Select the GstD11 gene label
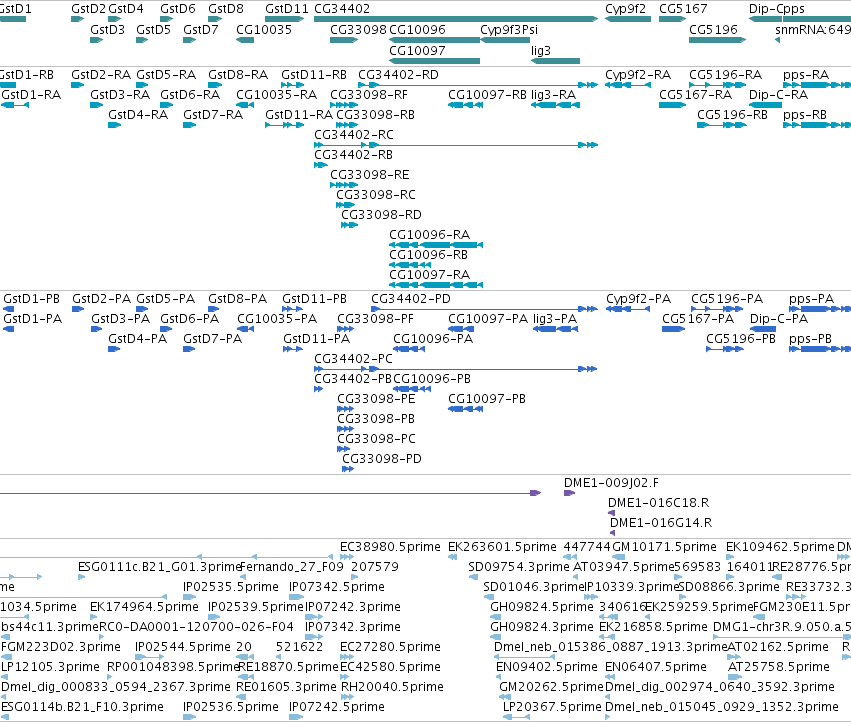Screen dimensions: 851x722 point(287,9)
